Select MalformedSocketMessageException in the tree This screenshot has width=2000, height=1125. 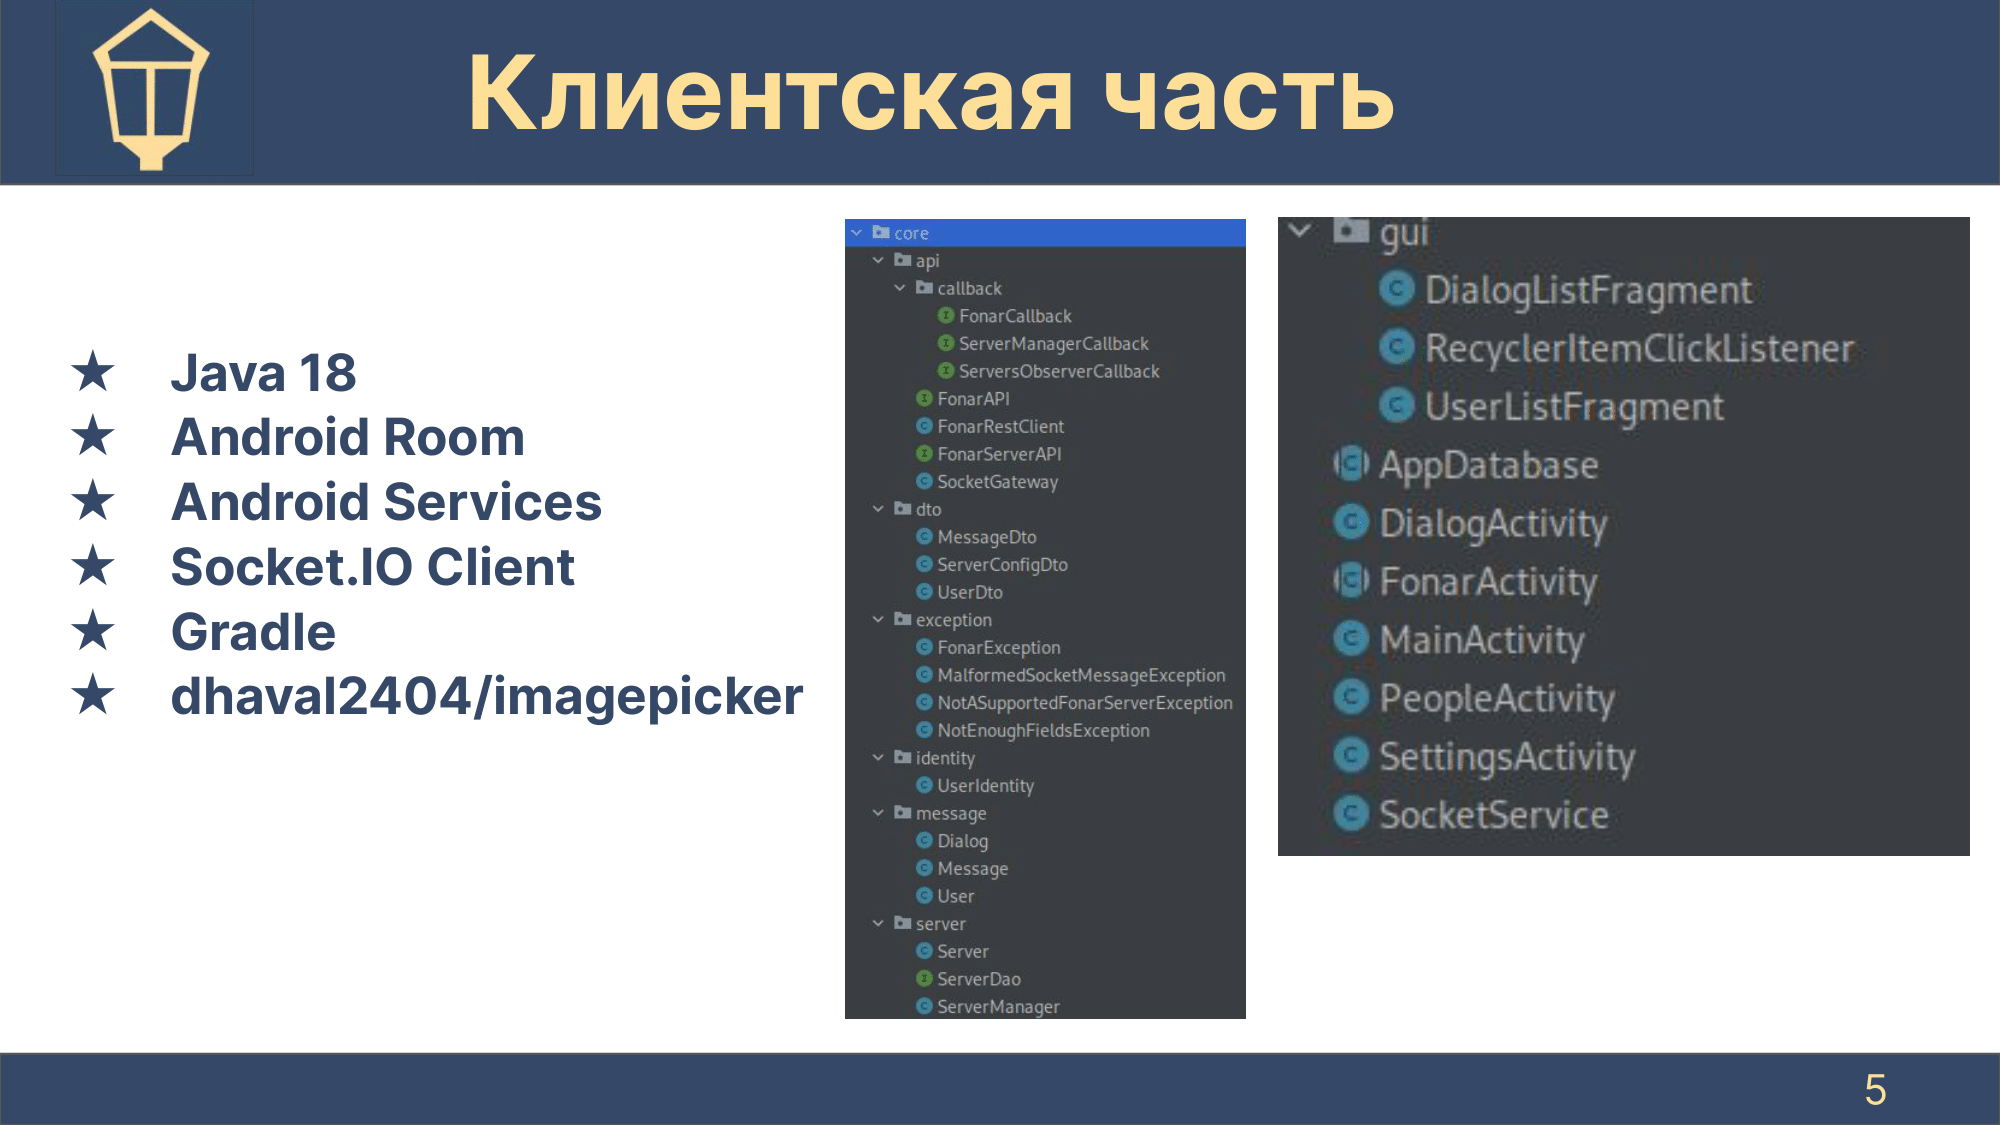[x=1080, y=676]
